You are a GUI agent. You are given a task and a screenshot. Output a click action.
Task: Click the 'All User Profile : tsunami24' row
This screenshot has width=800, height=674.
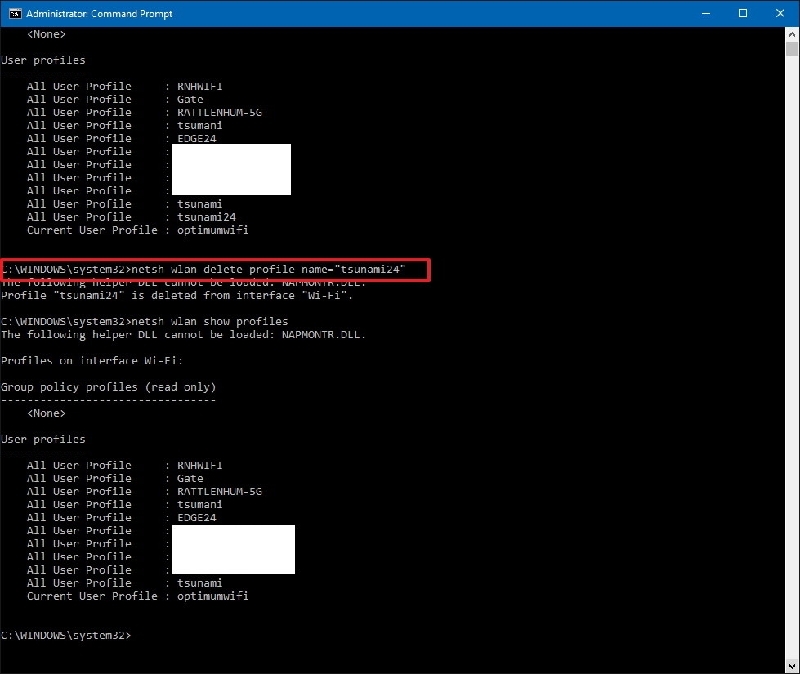[x=131, y=217]
